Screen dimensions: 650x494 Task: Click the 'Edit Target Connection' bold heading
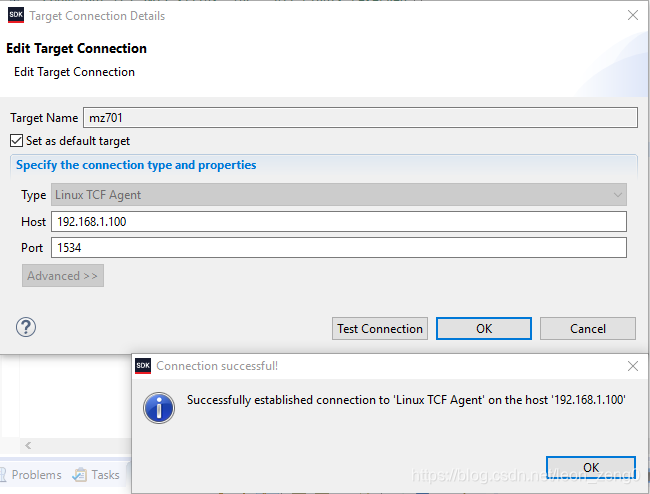coord(76,48)
